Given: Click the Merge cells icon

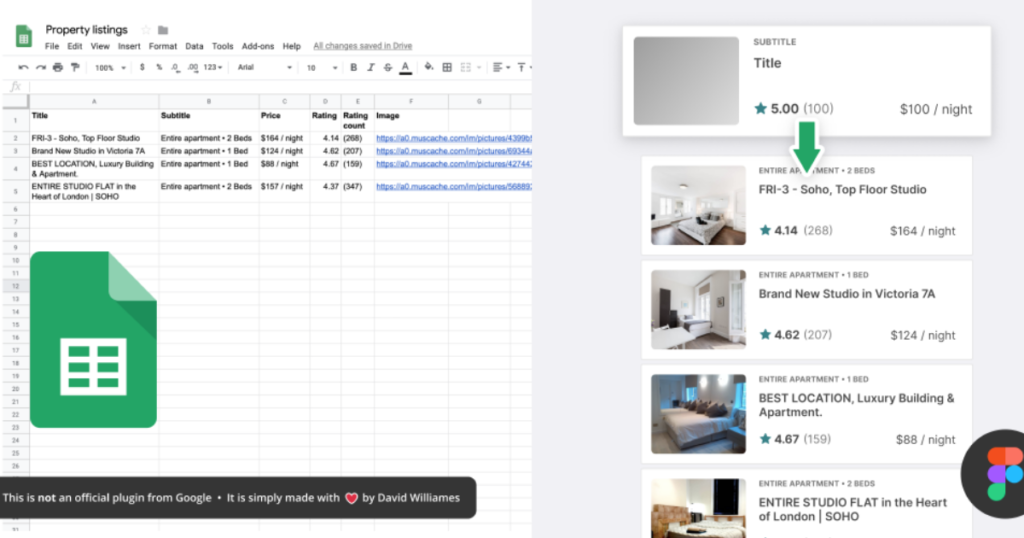Looking at the screenshot, I should [x=466, y=67].
